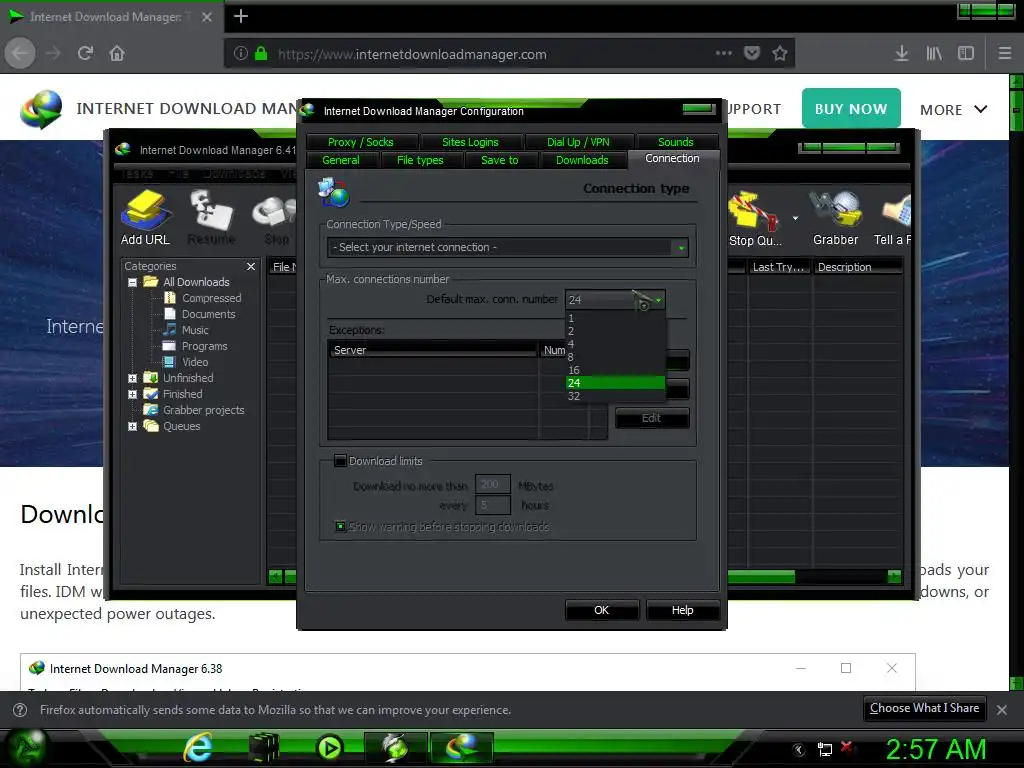Expand the Unfinished category
Viewport: 1024px width, 768px height.
[133, 378]
